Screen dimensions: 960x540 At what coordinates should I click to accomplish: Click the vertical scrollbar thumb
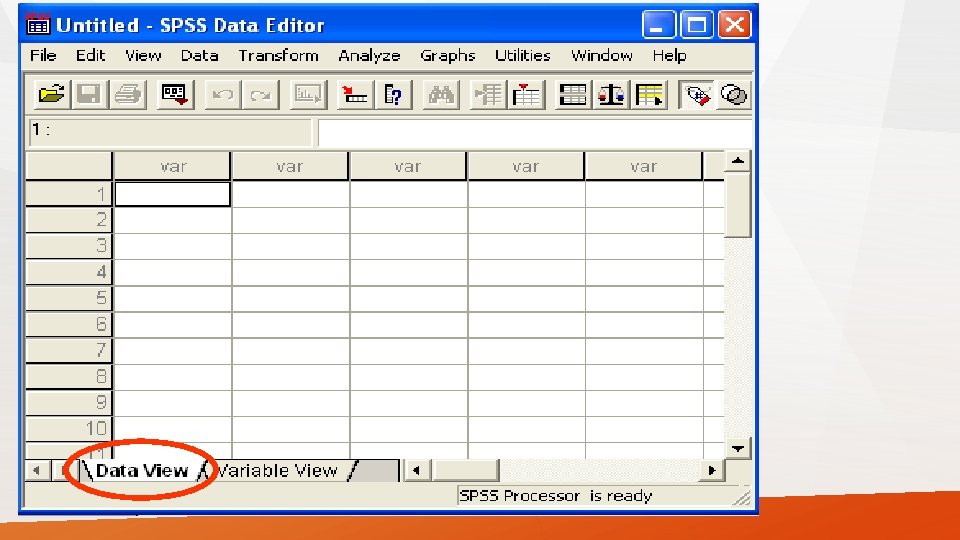[x=738, y=204]
